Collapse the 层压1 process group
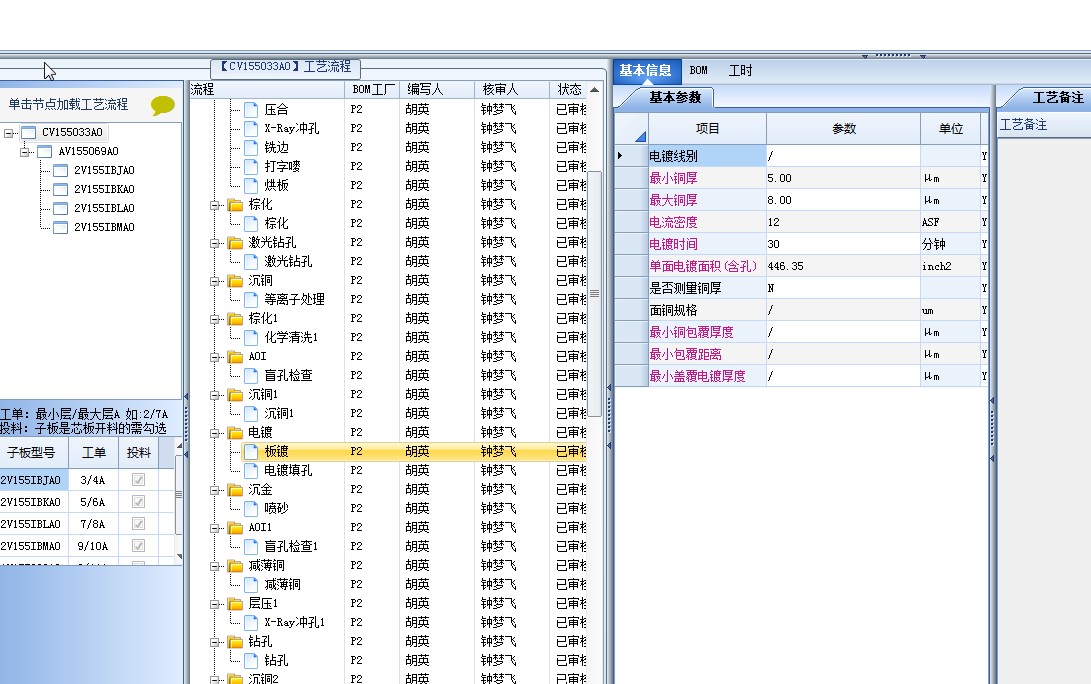 [215, 604]
